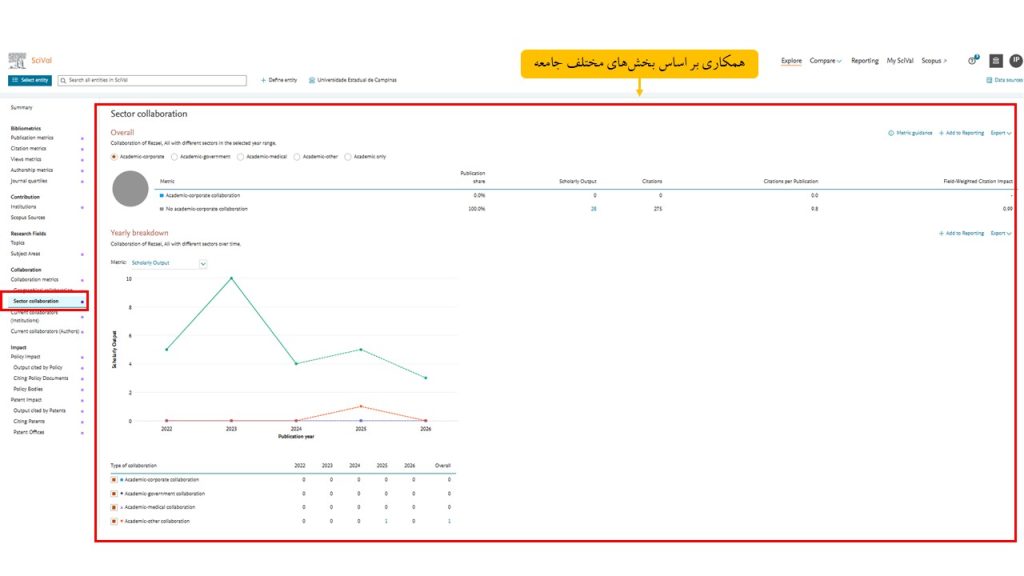Click Scholarly Output value 28
Screen dimensions: 1024x576
click(x=594, y=209)
